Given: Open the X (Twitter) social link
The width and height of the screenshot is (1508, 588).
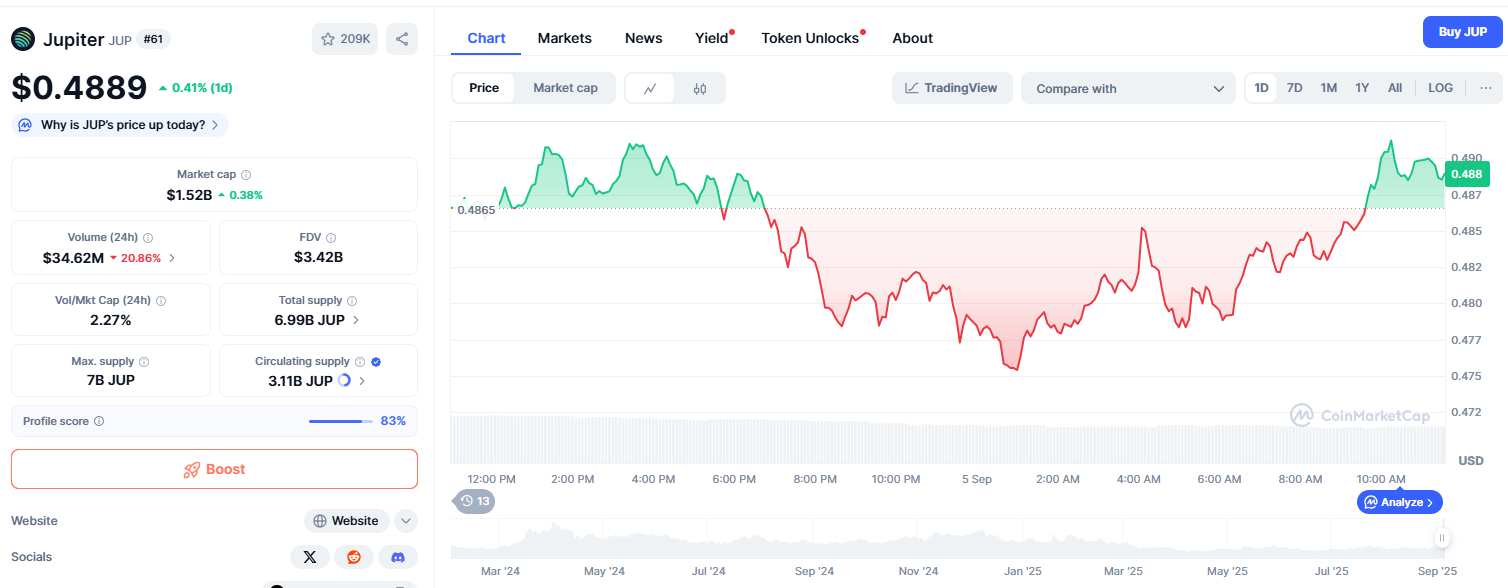Looking at the screenshot, I should point(310,557).
